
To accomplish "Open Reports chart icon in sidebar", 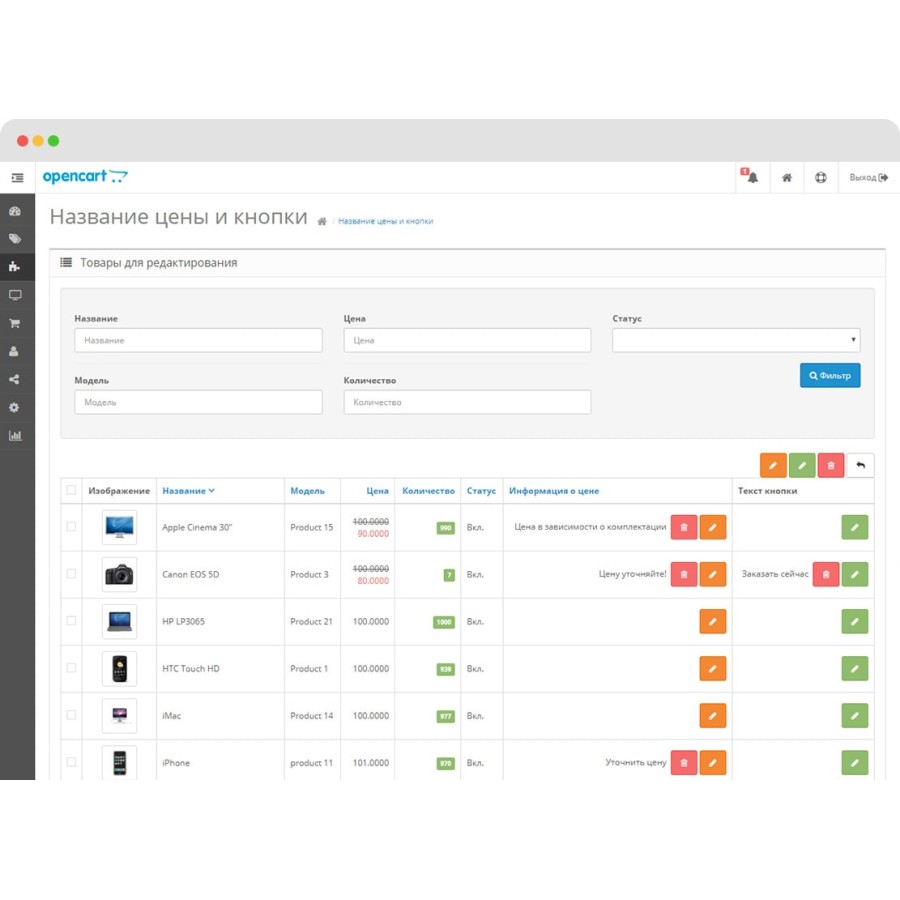I will [x=15, y=436].
